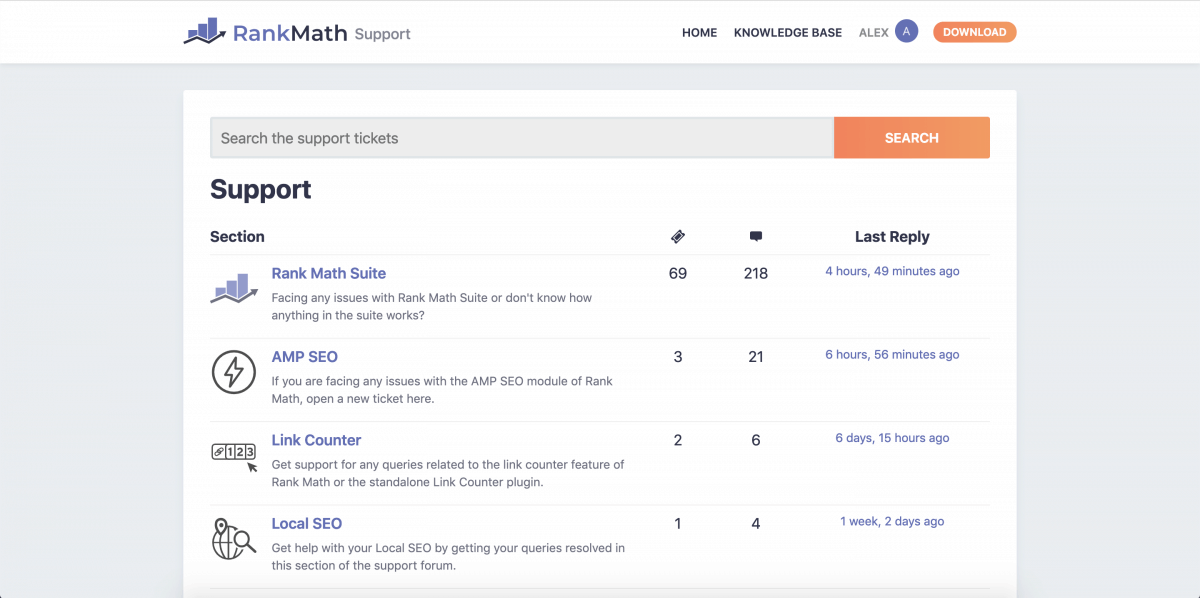
Task: Click the tickets column header icon
Action: point(678,237)
